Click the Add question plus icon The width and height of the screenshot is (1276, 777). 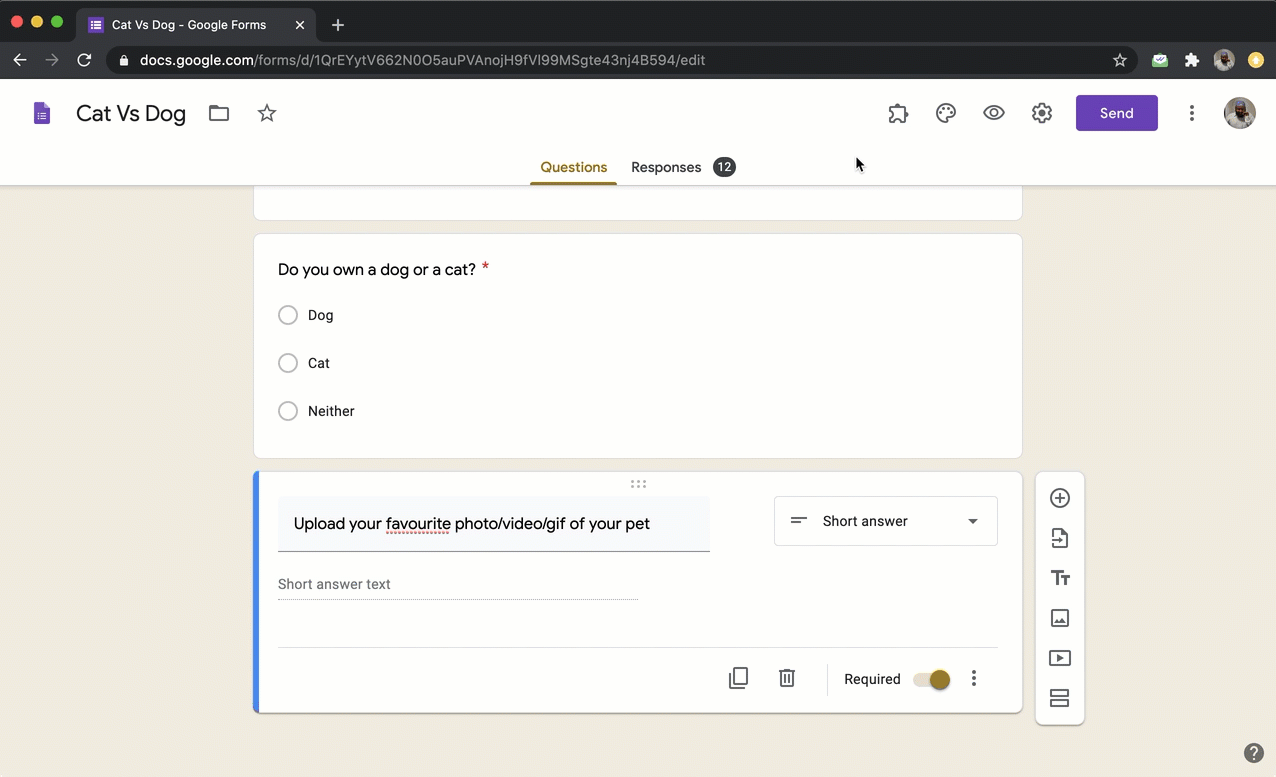[x=1060, y=498]
